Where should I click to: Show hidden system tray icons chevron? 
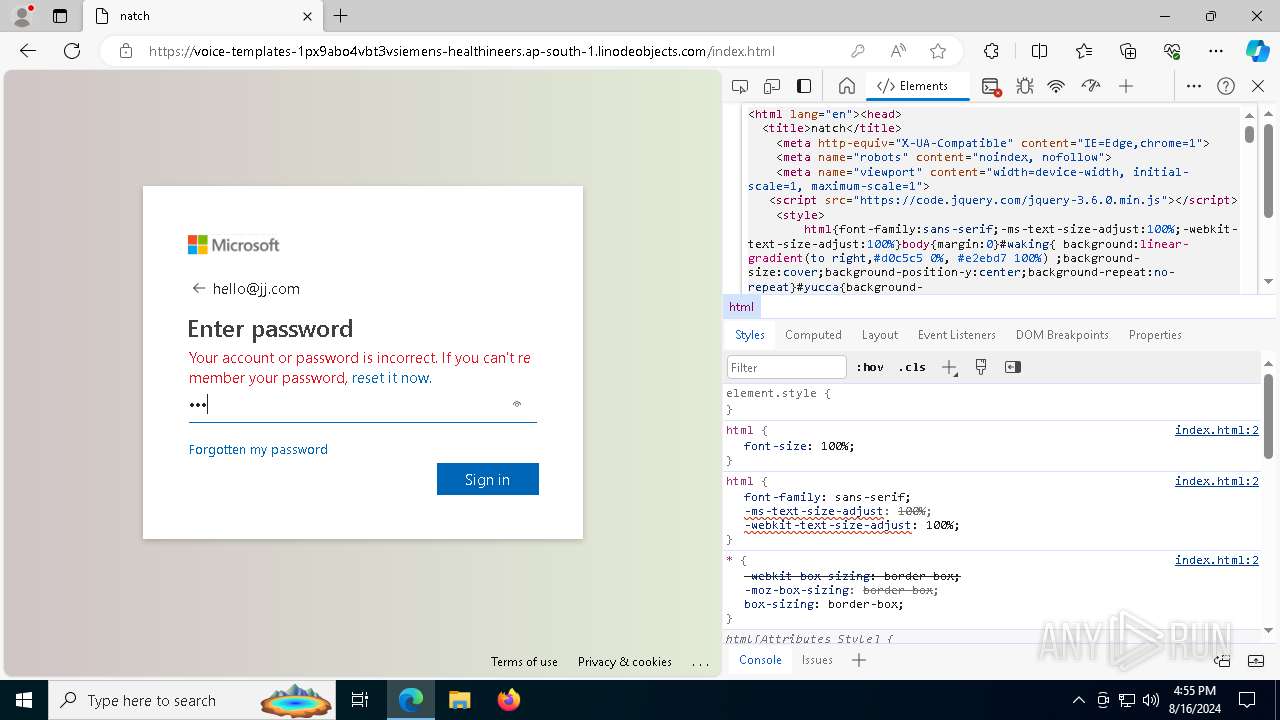(x=1078, y=700)
